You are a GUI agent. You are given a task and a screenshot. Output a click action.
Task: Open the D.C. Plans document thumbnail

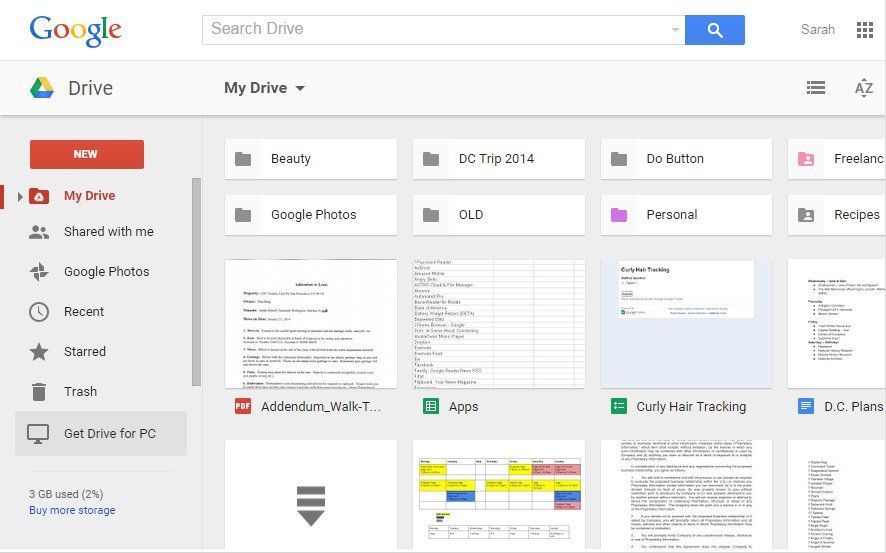point(837,324)
